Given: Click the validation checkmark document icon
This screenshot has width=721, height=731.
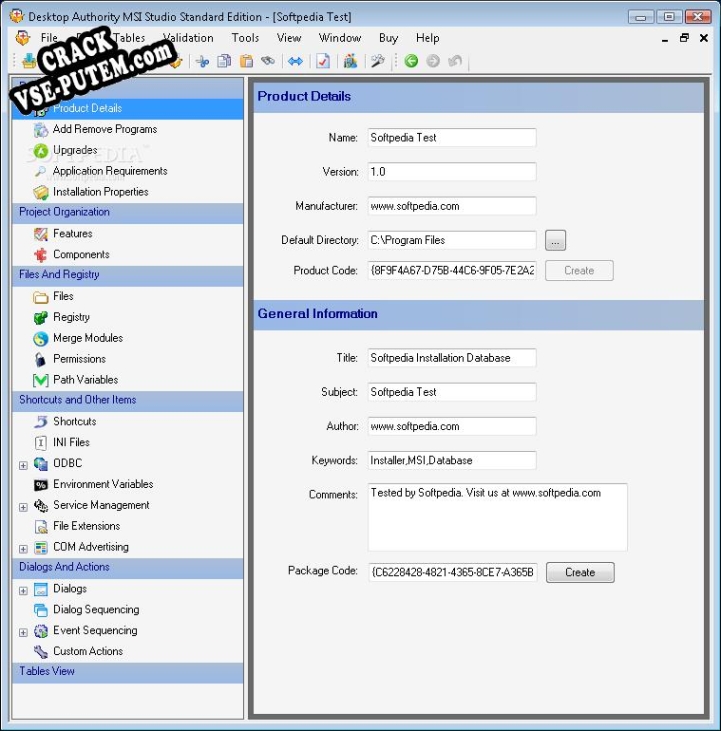Looking at the screenshot, I should [x=323, y=61].
